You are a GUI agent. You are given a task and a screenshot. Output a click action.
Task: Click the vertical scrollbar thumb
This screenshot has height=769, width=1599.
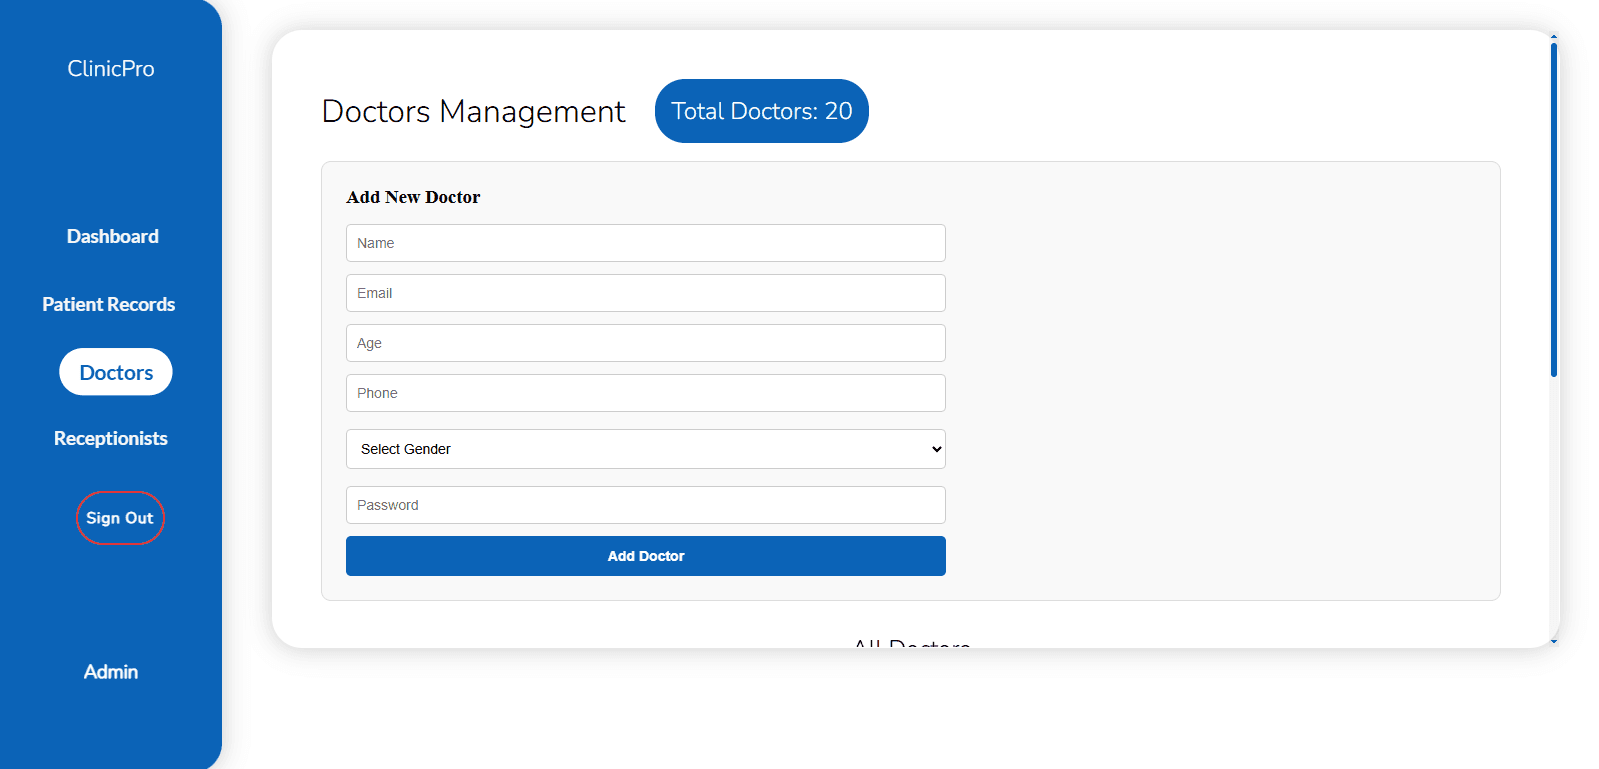coord(1553,210)
